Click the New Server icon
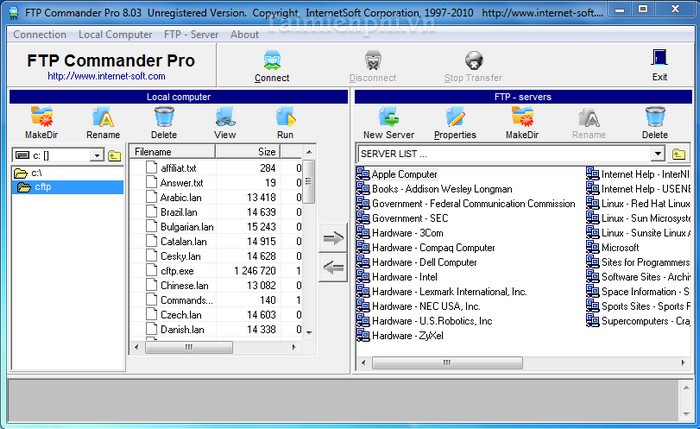 click(x=389, y=117)
